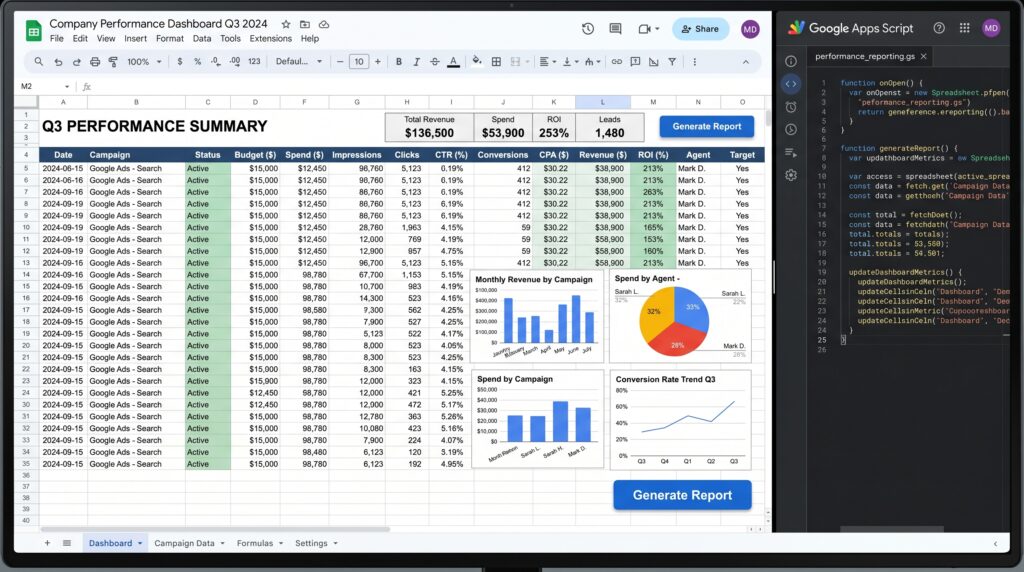Click the Share button
1024x572 pixels.
coord(701,29)
